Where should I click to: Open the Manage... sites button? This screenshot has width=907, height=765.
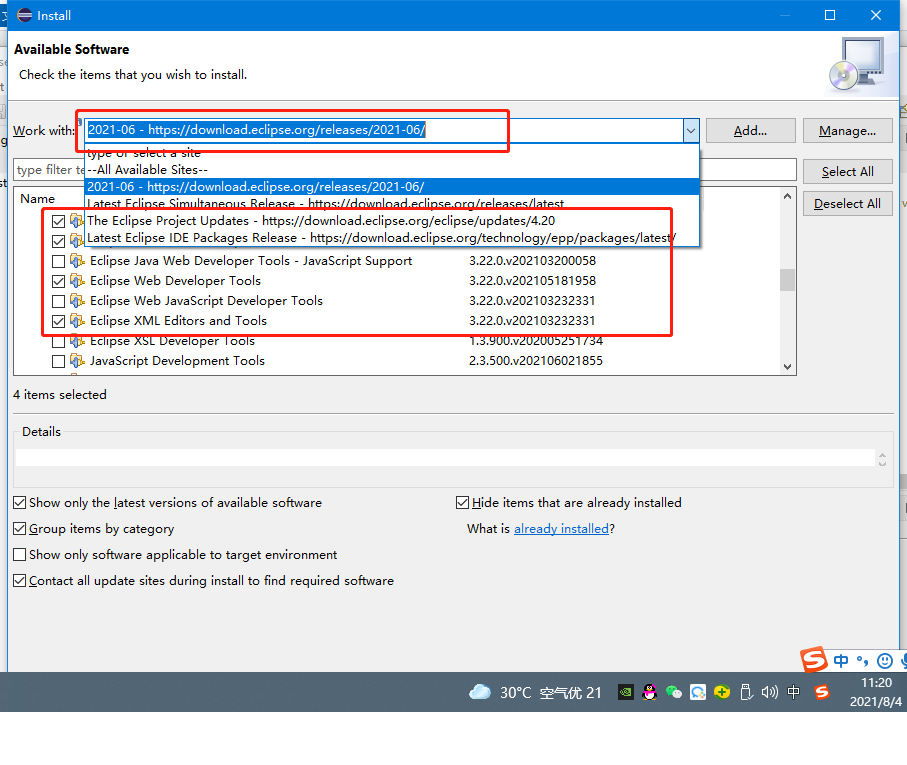[x=847, y=131]
